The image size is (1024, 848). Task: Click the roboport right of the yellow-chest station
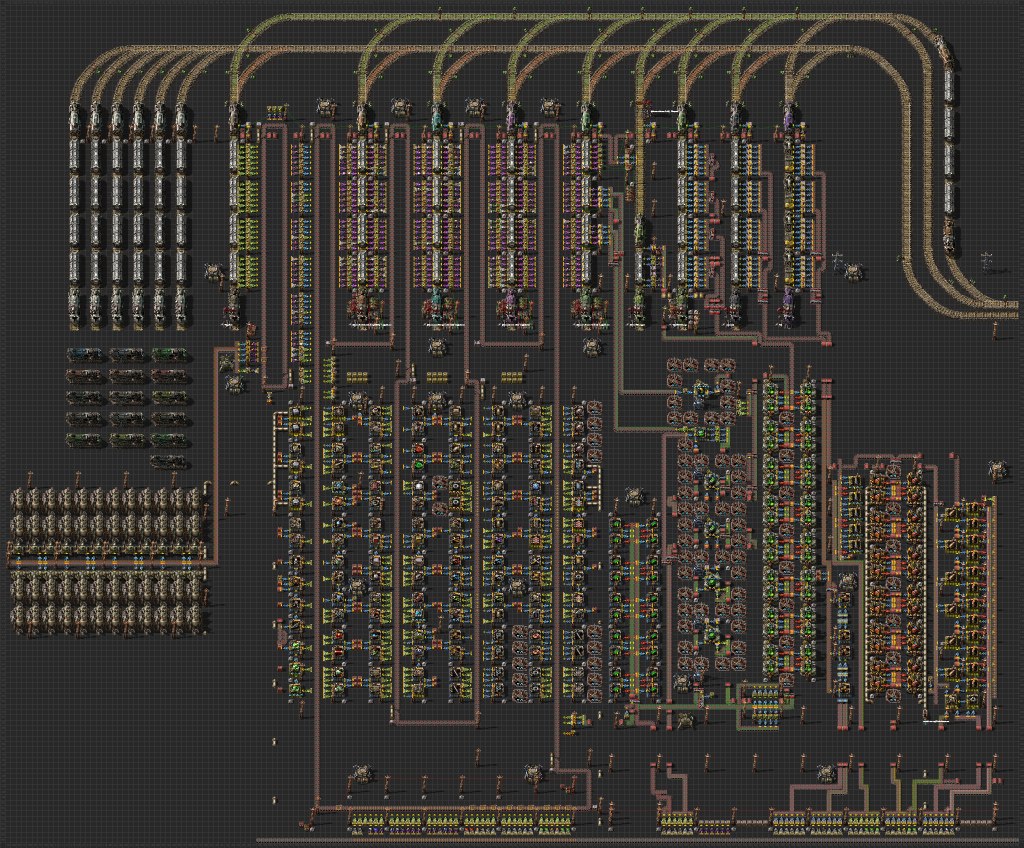[853, 270]
